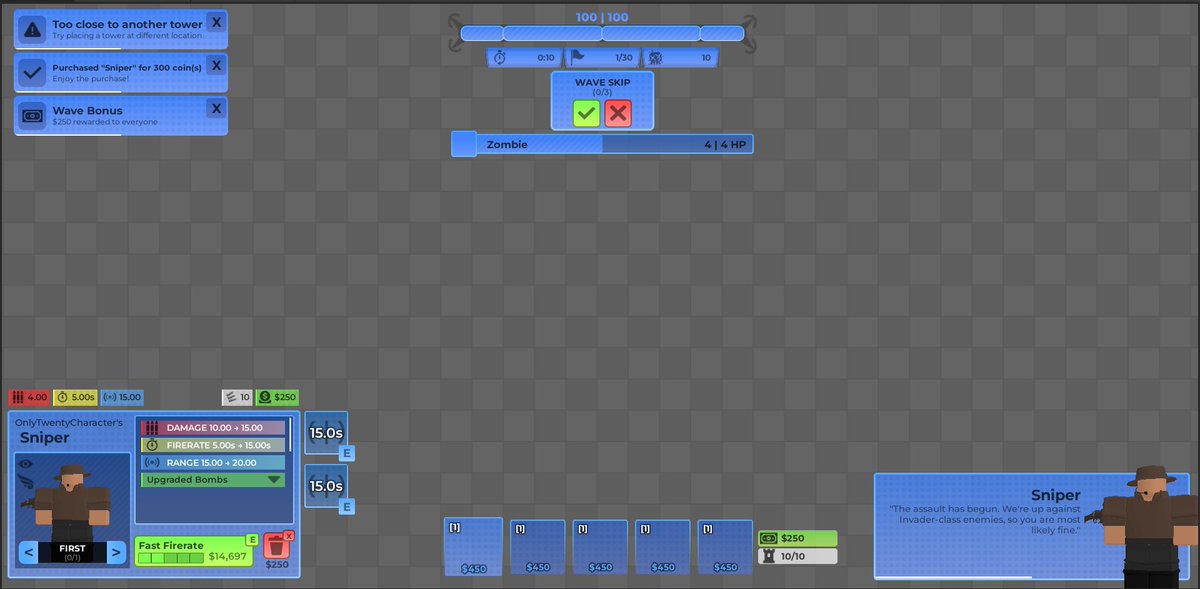
Task: Switch to previous targeting mode arrow
Action: click(x=29, y=552)
